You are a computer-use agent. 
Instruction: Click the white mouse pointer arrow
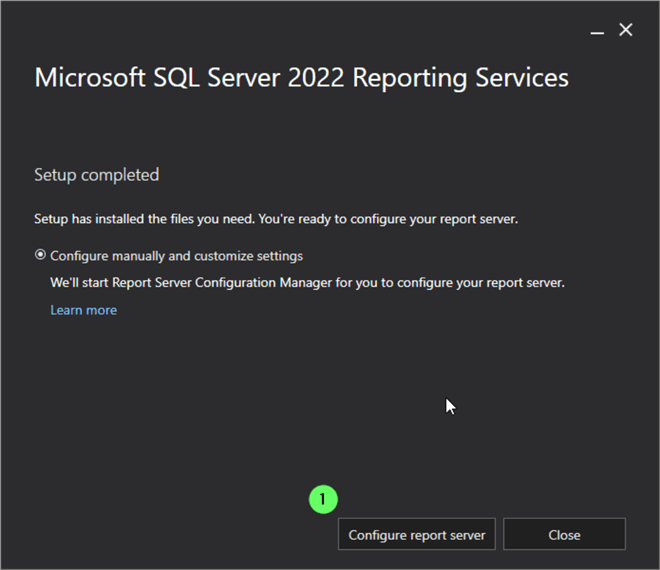[450, 406]
